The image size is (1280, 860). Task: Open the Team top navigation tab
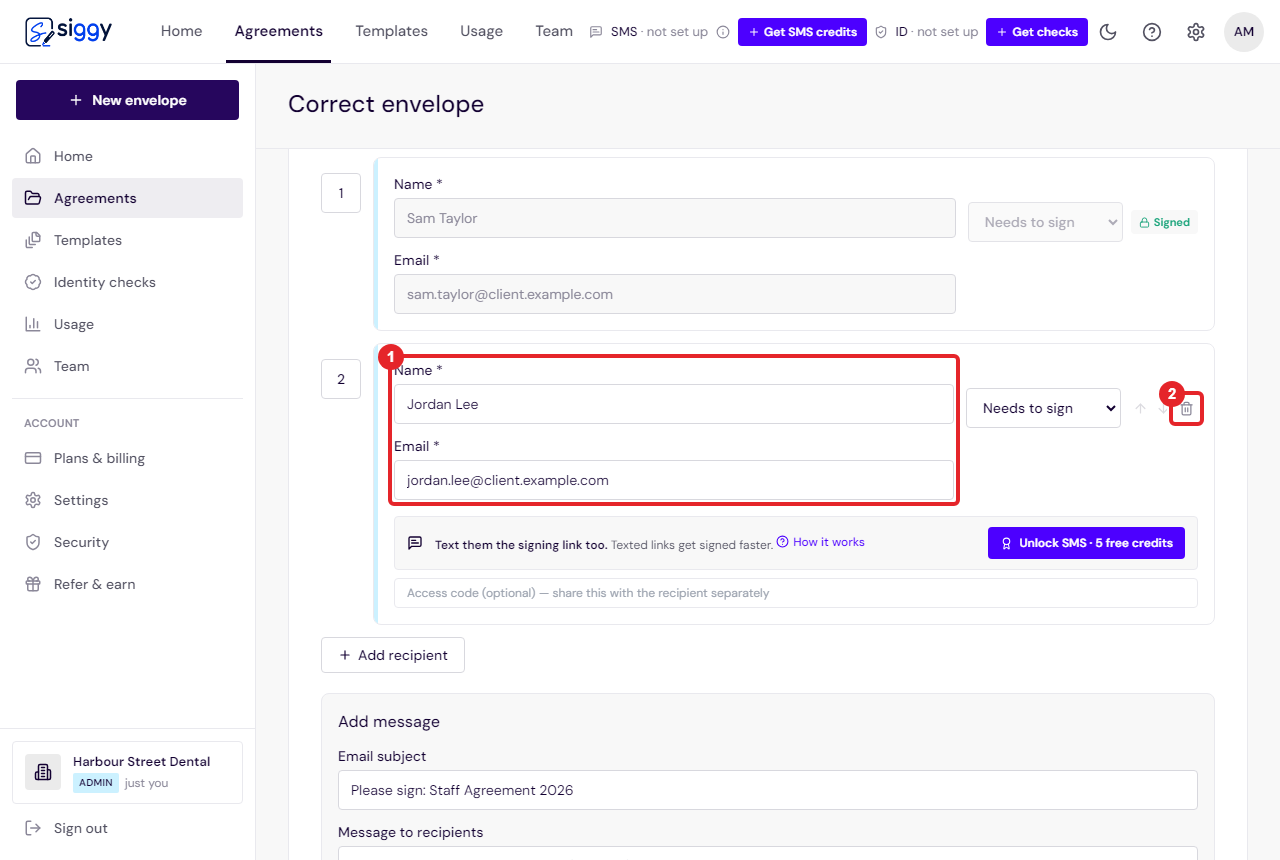point(554,31)
